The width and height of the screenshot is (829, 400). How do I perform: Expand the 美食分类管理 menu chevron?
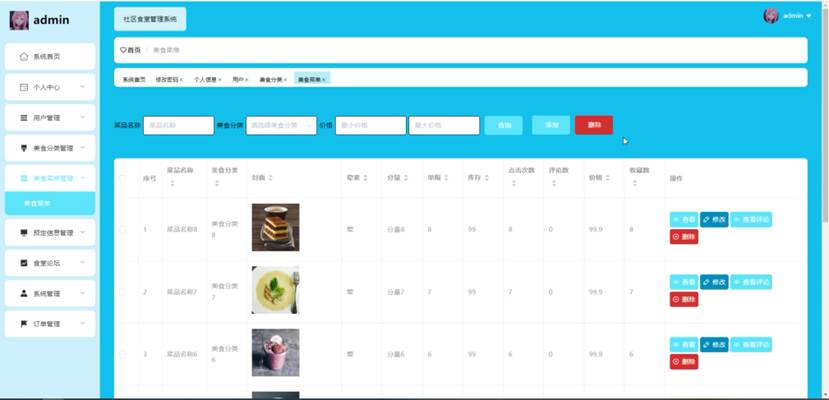coord(82,148)
